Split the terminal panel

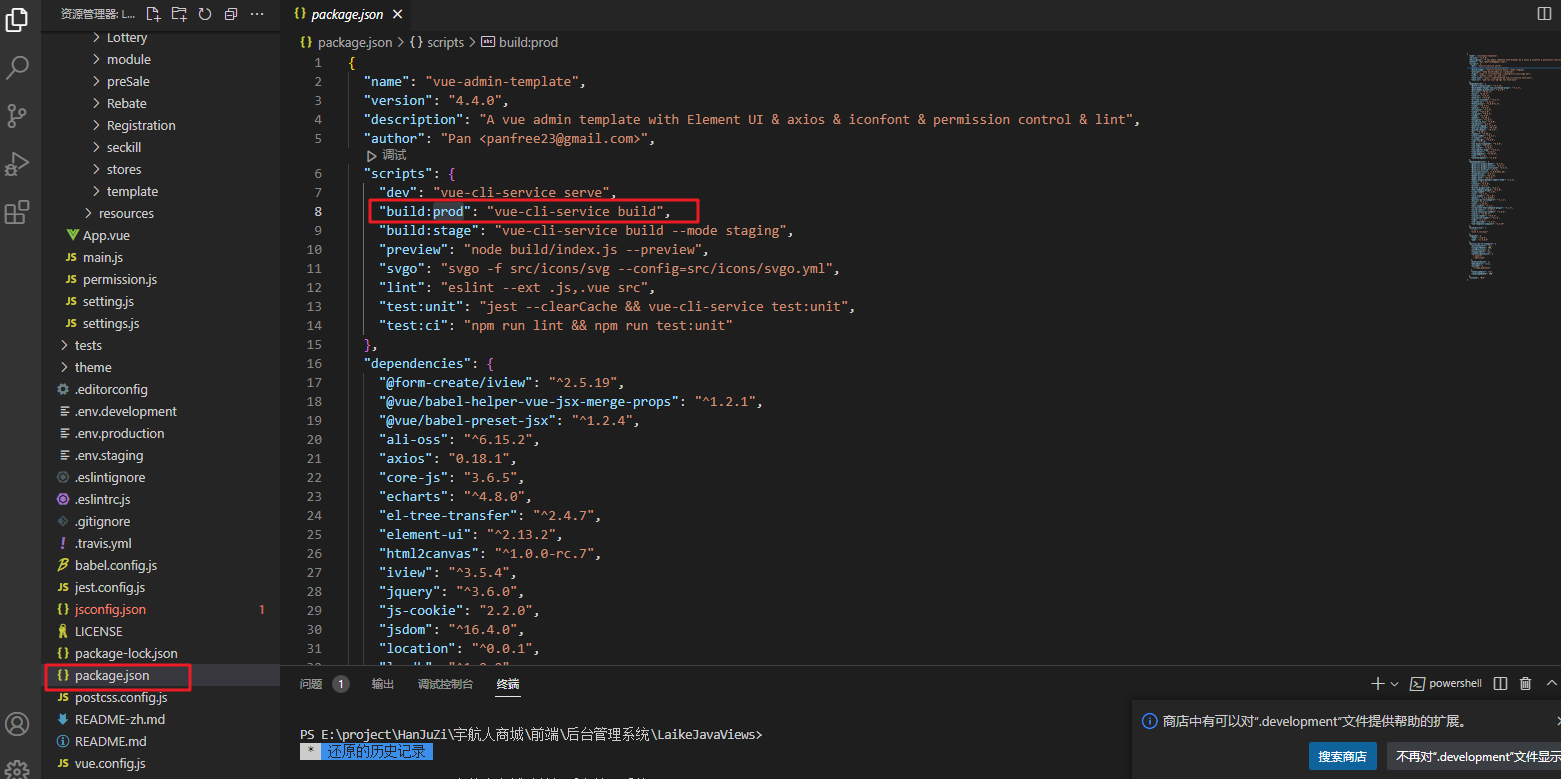tap(1500, 684)
